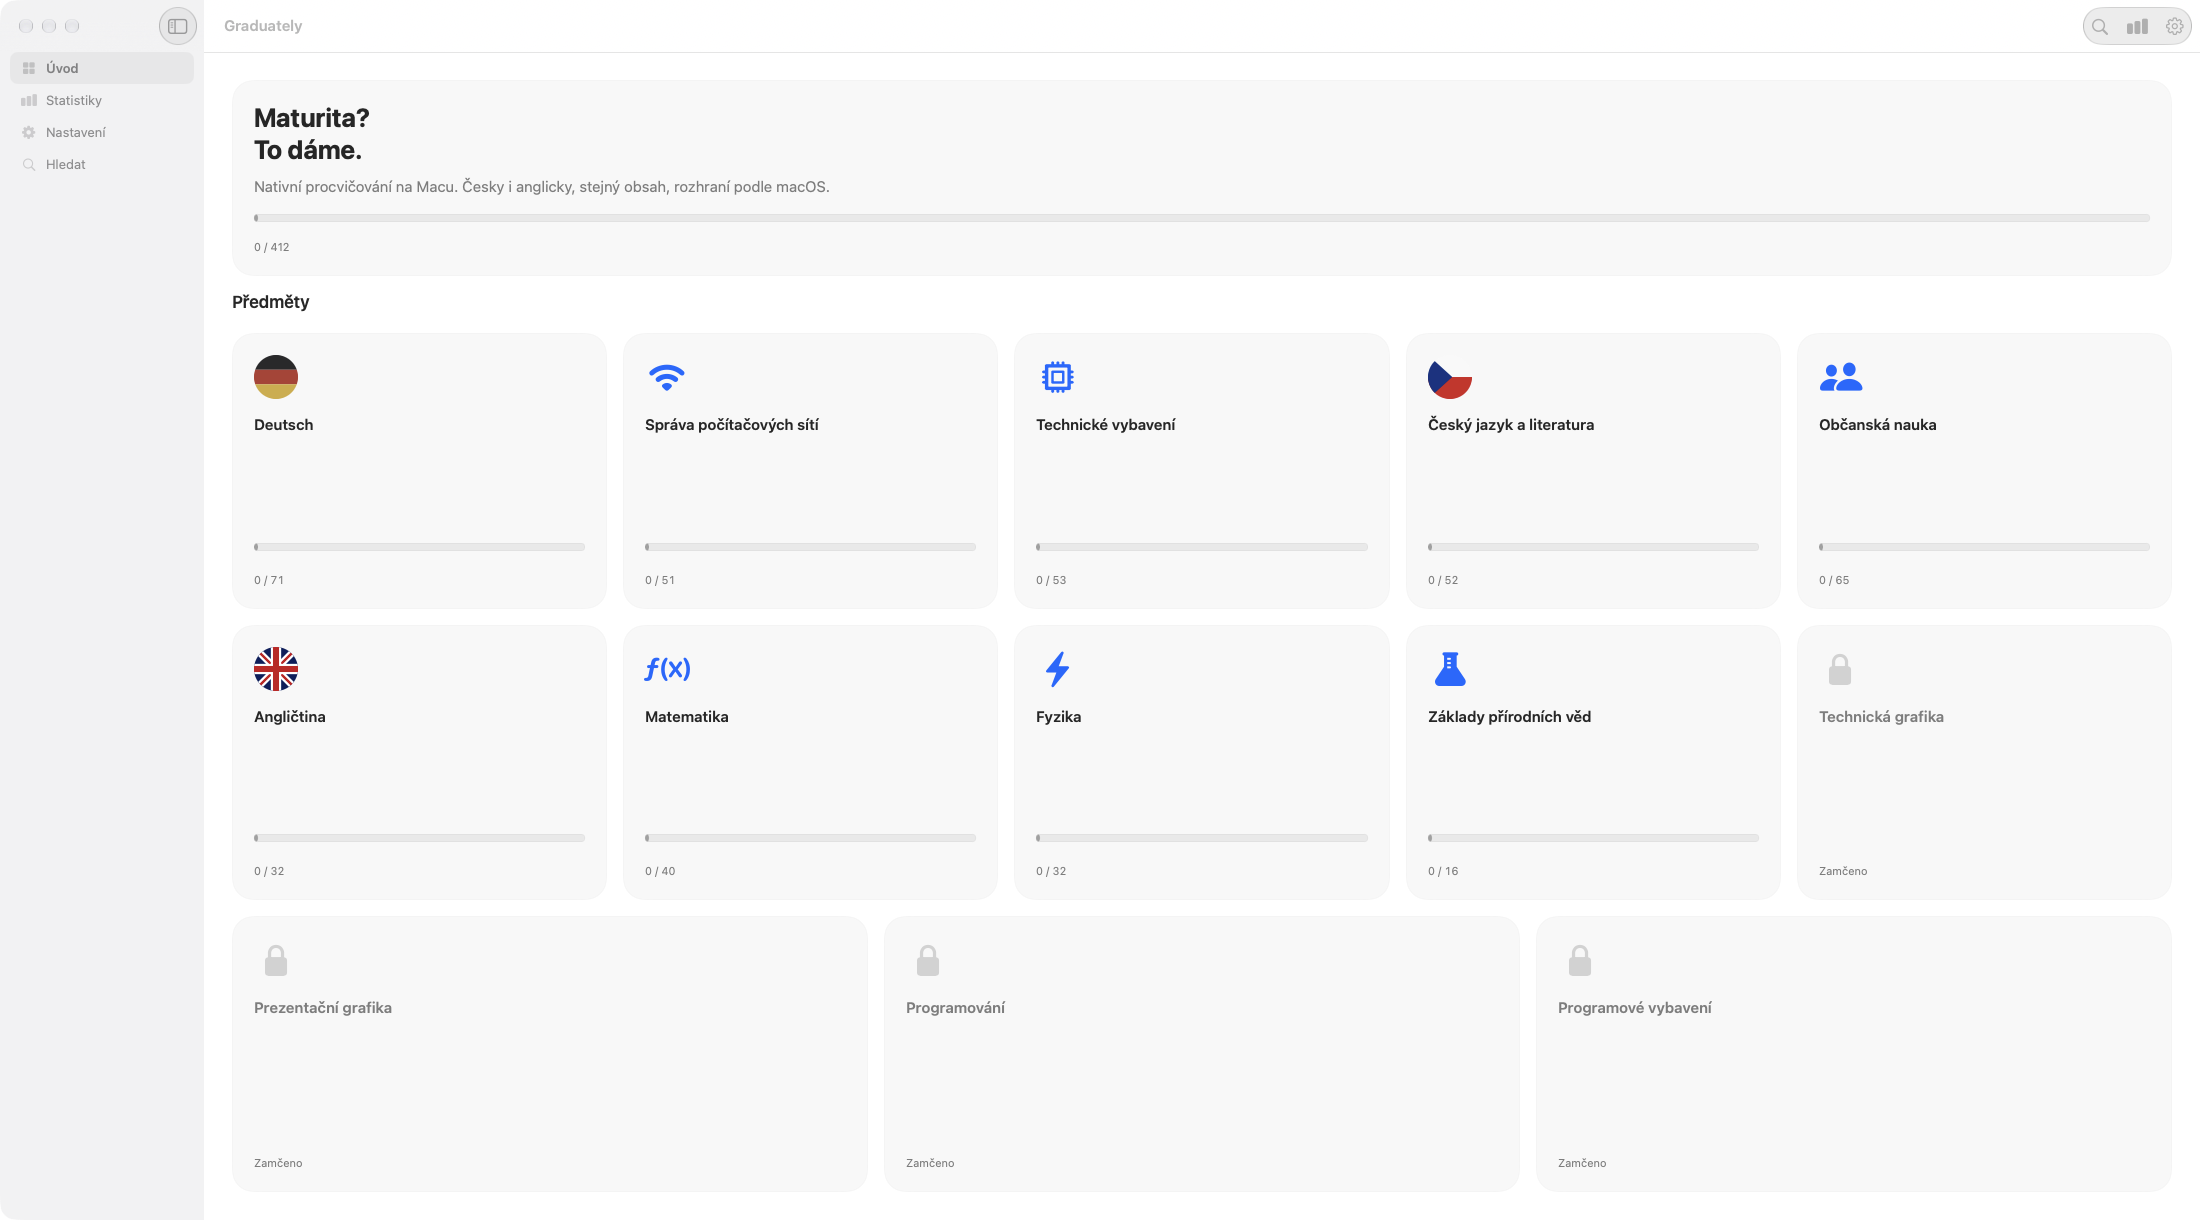This screenshot has height=1220, width=2200.
Task: Click the flask icon for Základy přírodních věd
Action: (1450, 669)
